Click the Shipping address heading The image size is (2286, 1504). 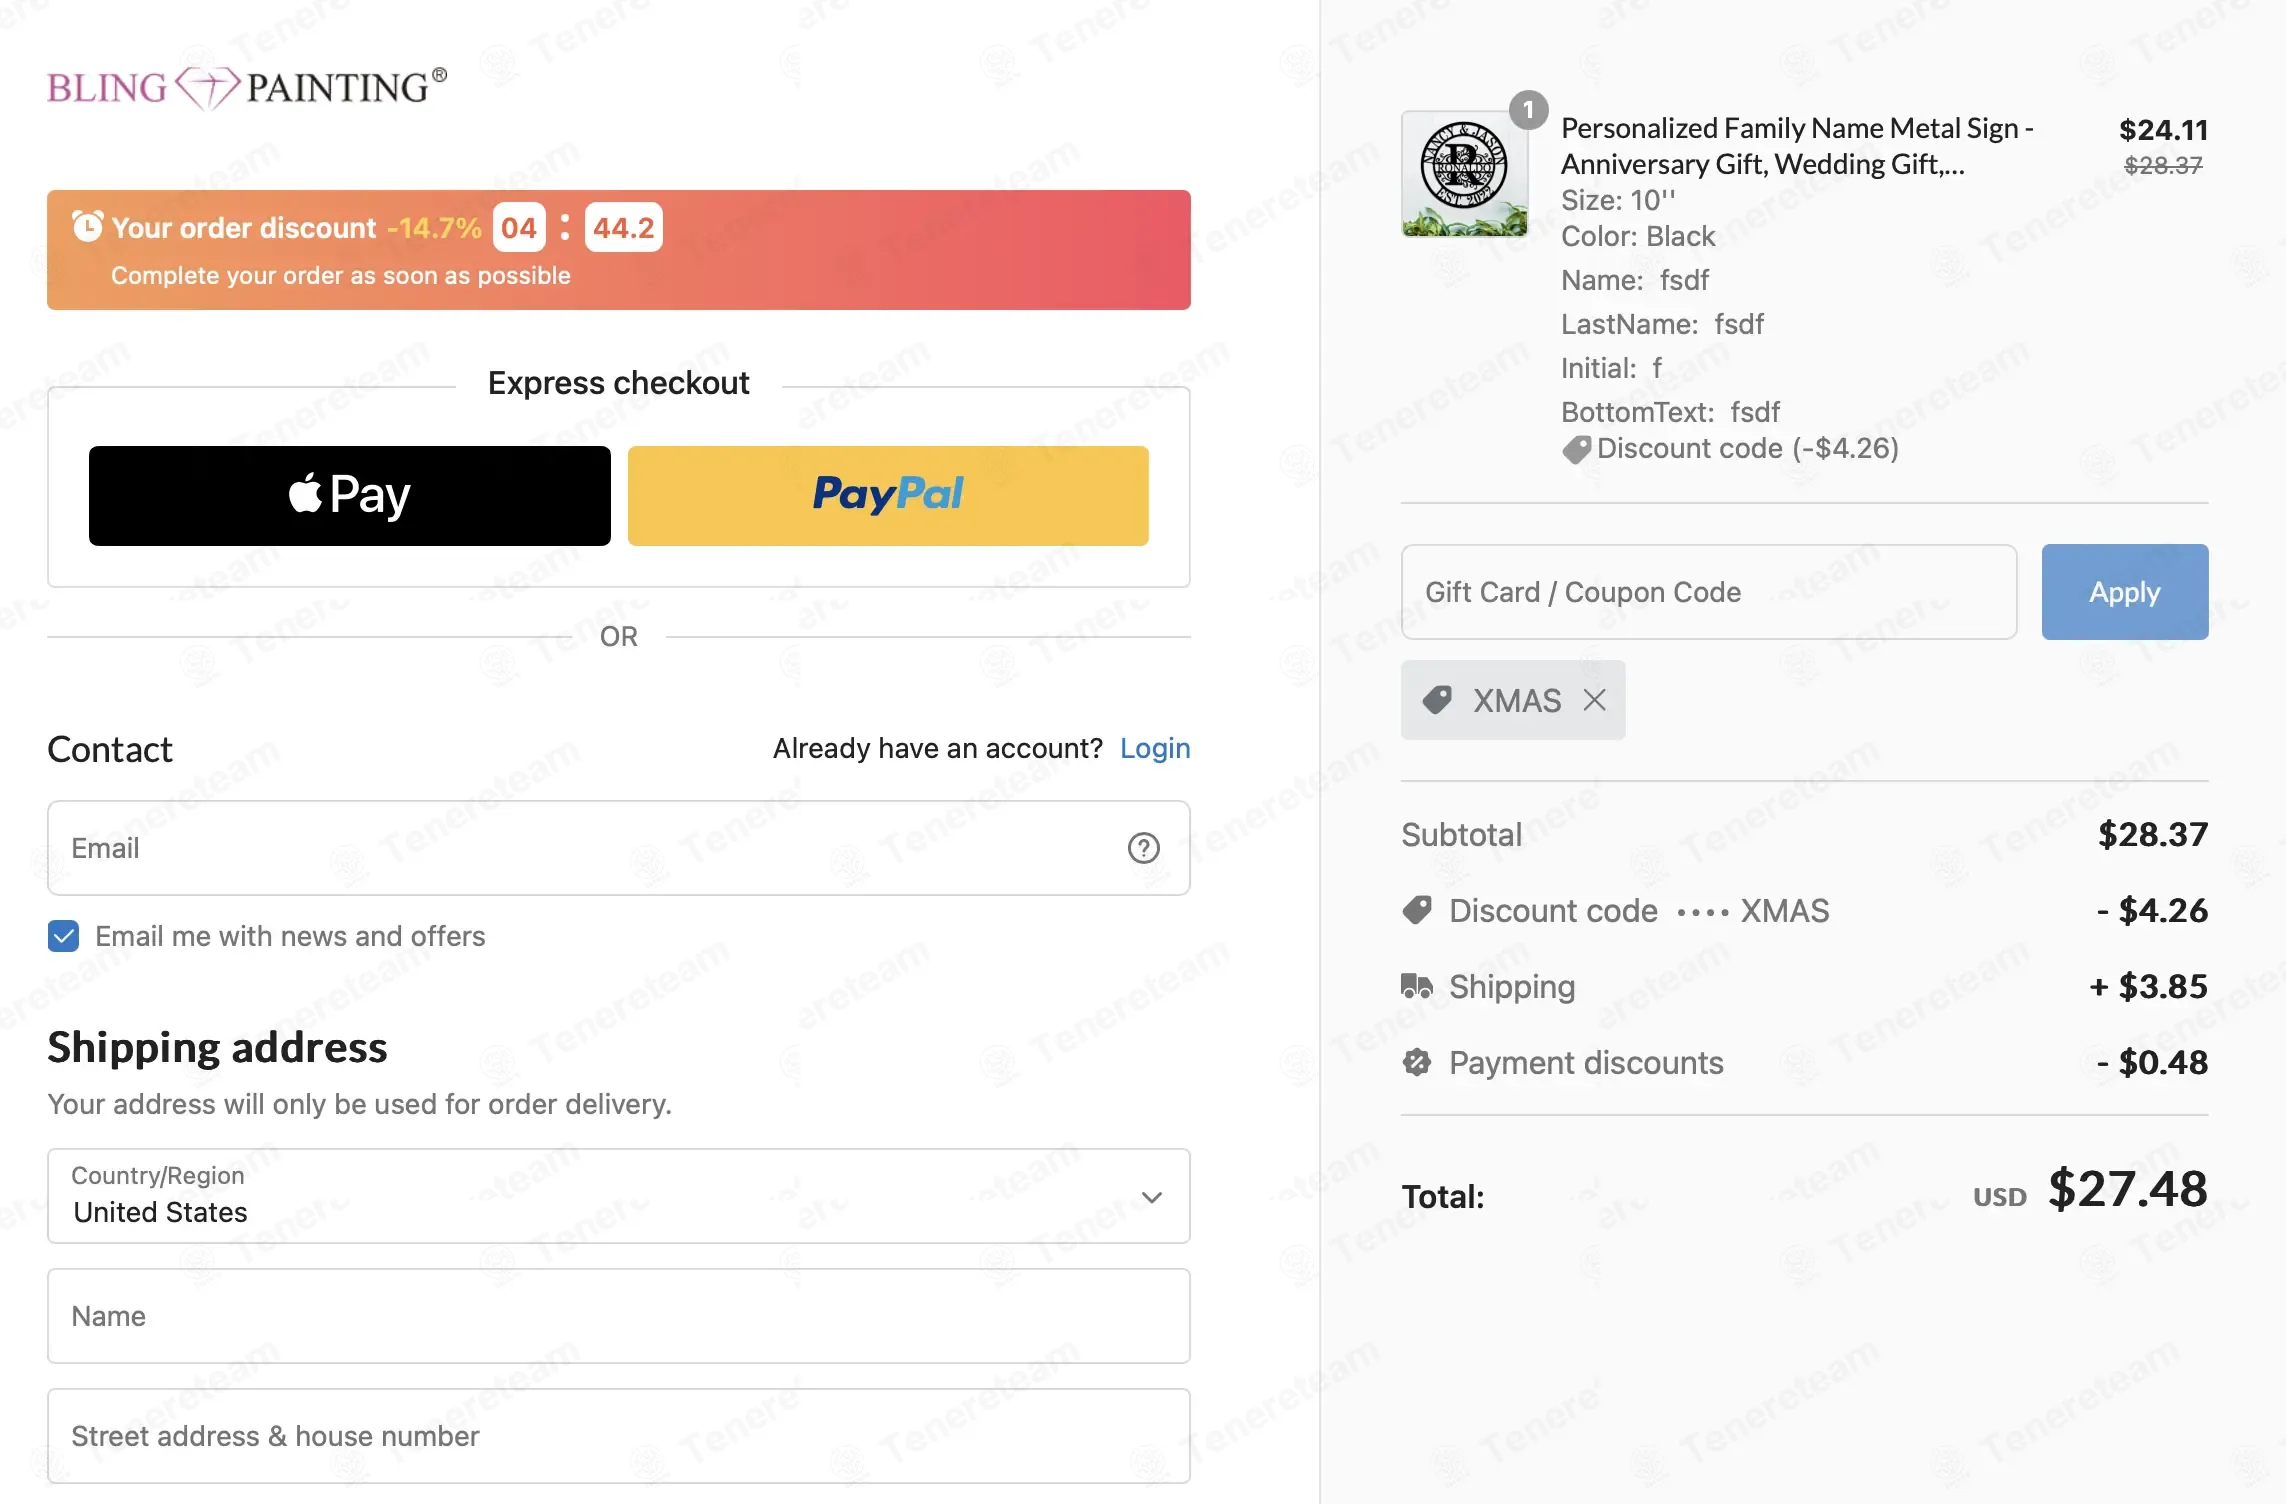(x=217, y=1047)
